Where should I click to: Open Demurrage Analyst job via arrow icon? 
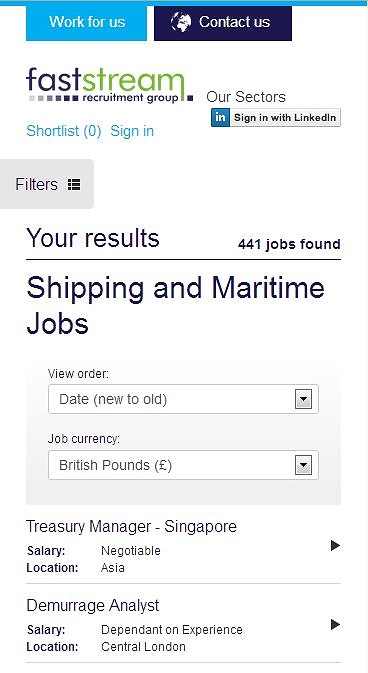click(x=335, y=624)
